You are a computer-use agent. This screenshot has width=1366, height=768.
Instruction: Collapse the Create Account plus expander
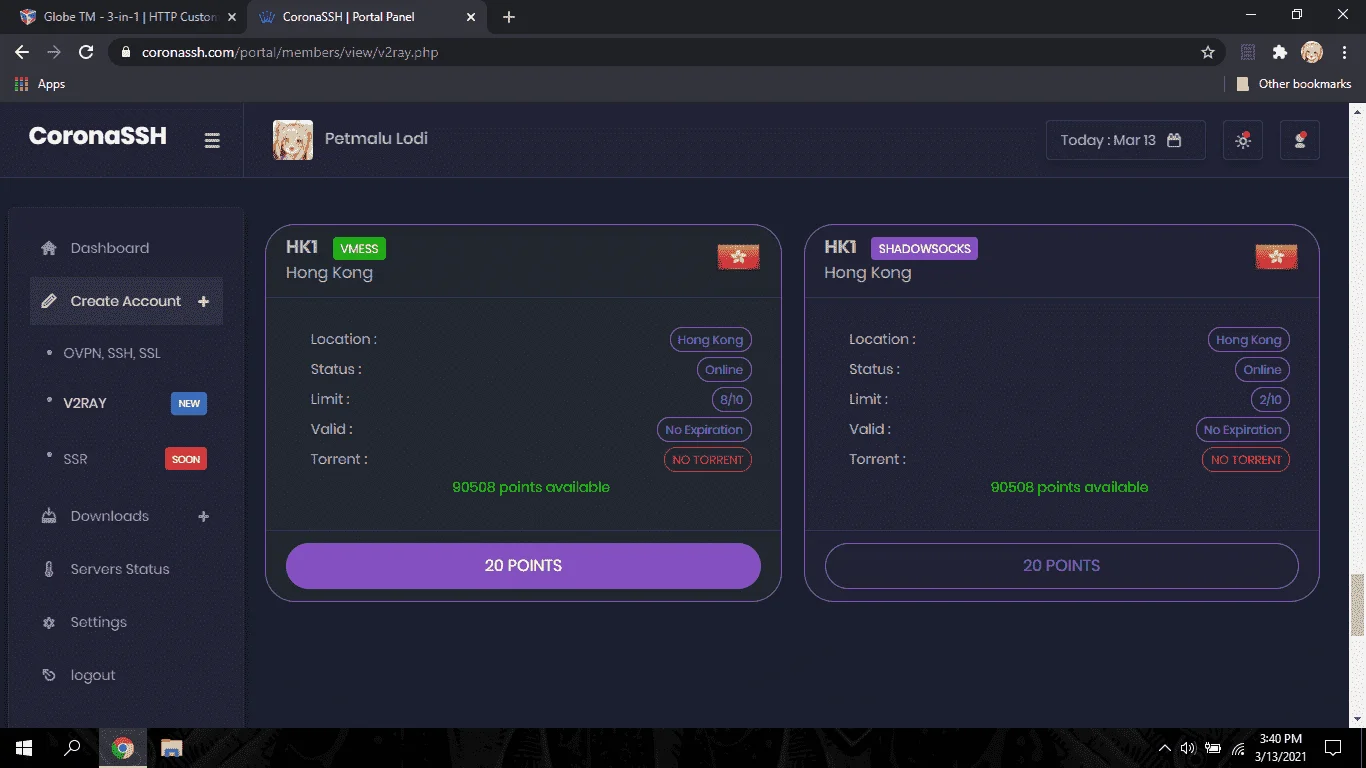click(x=204, y=301)
